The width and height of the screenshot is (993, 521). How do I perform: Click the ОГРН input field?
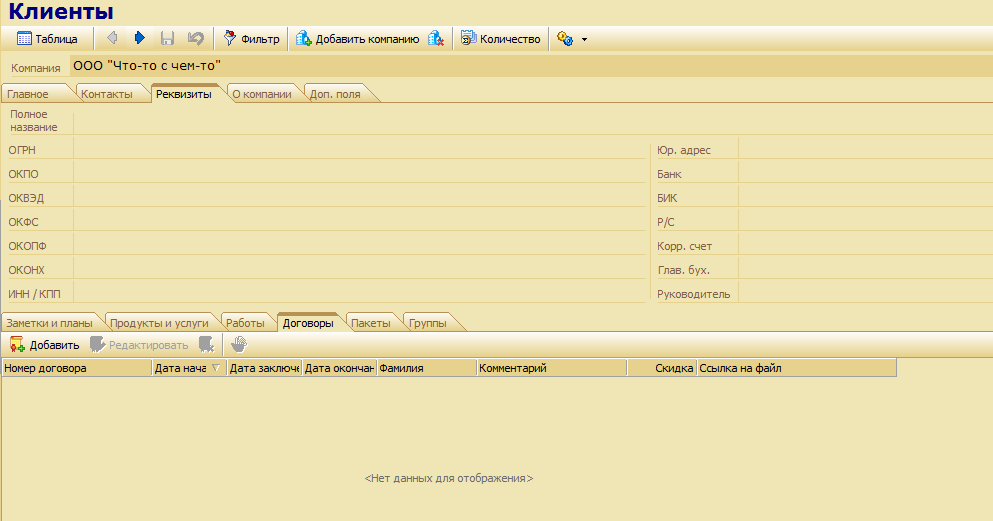click(x=360, y=150)
